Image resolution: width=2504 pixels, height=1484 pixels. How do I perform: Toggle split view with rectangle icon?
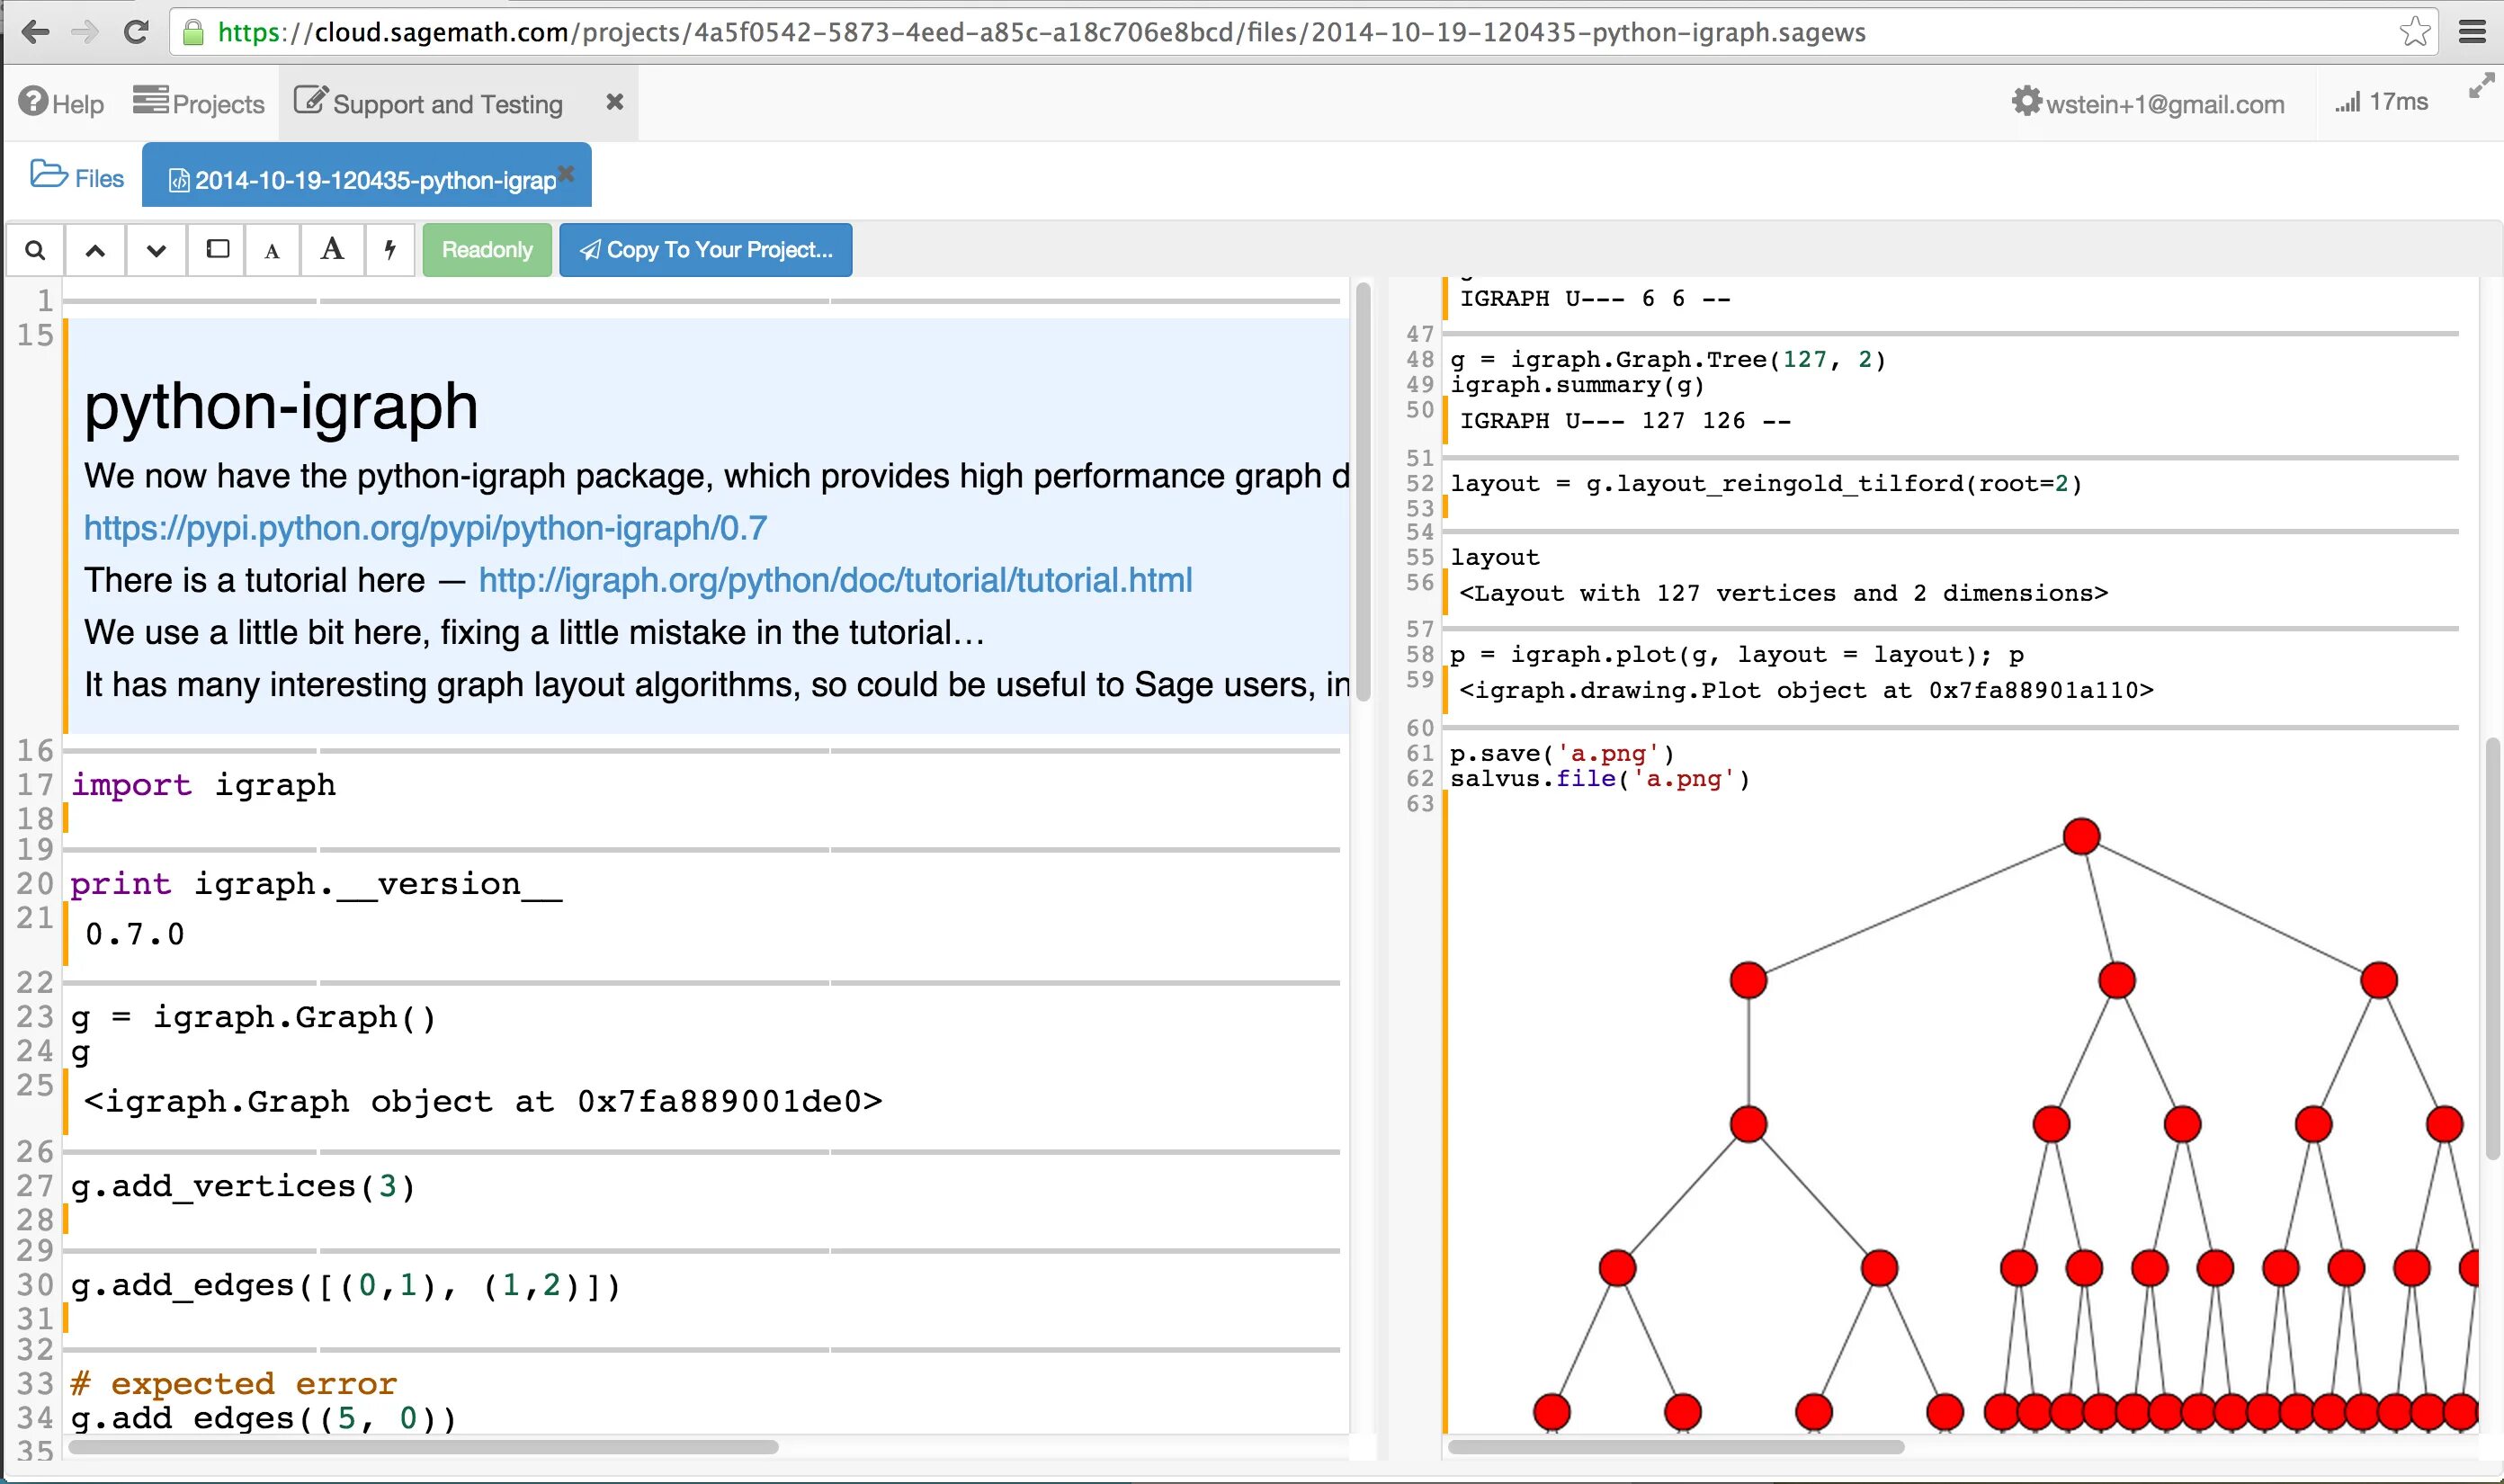(x=217, y=249)
